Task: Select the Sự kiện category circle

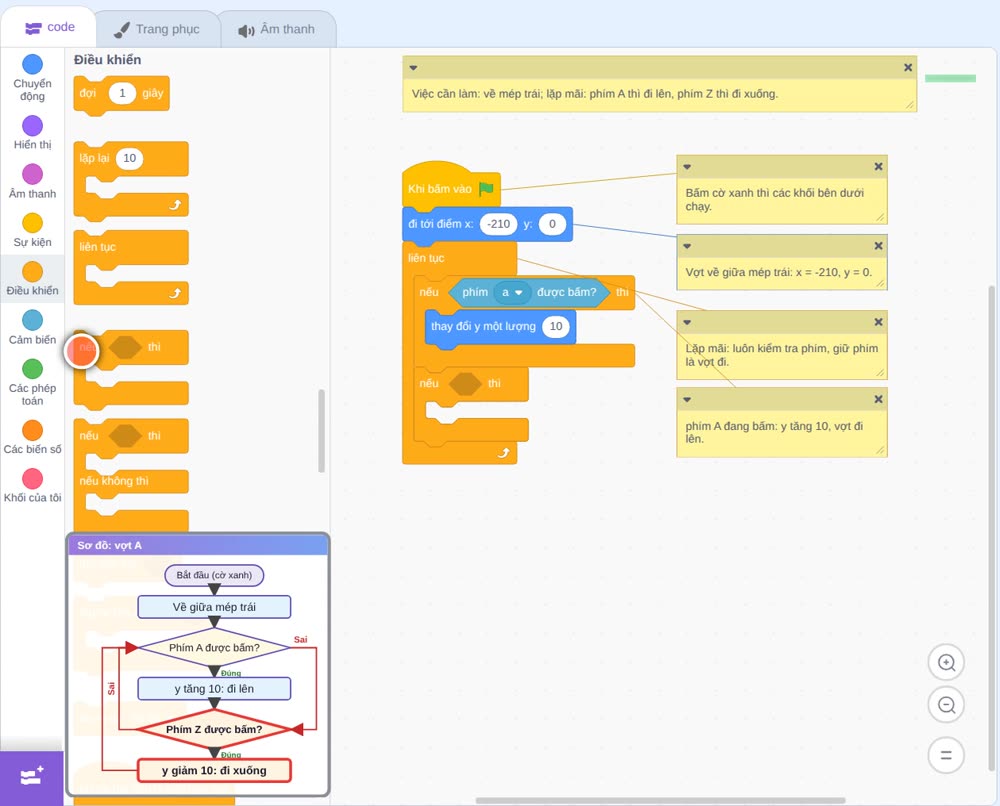Action: 33,223
